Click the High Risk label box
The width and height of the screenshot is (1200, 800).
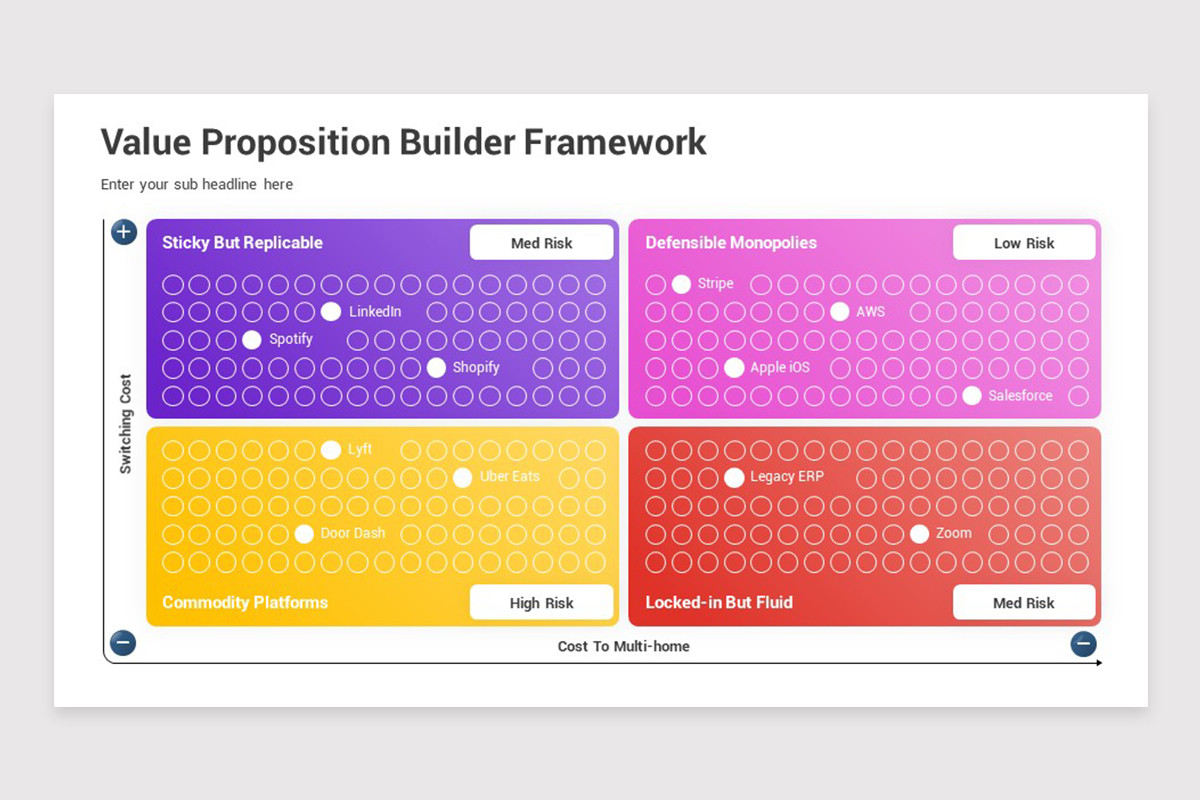tap(542, 603)
